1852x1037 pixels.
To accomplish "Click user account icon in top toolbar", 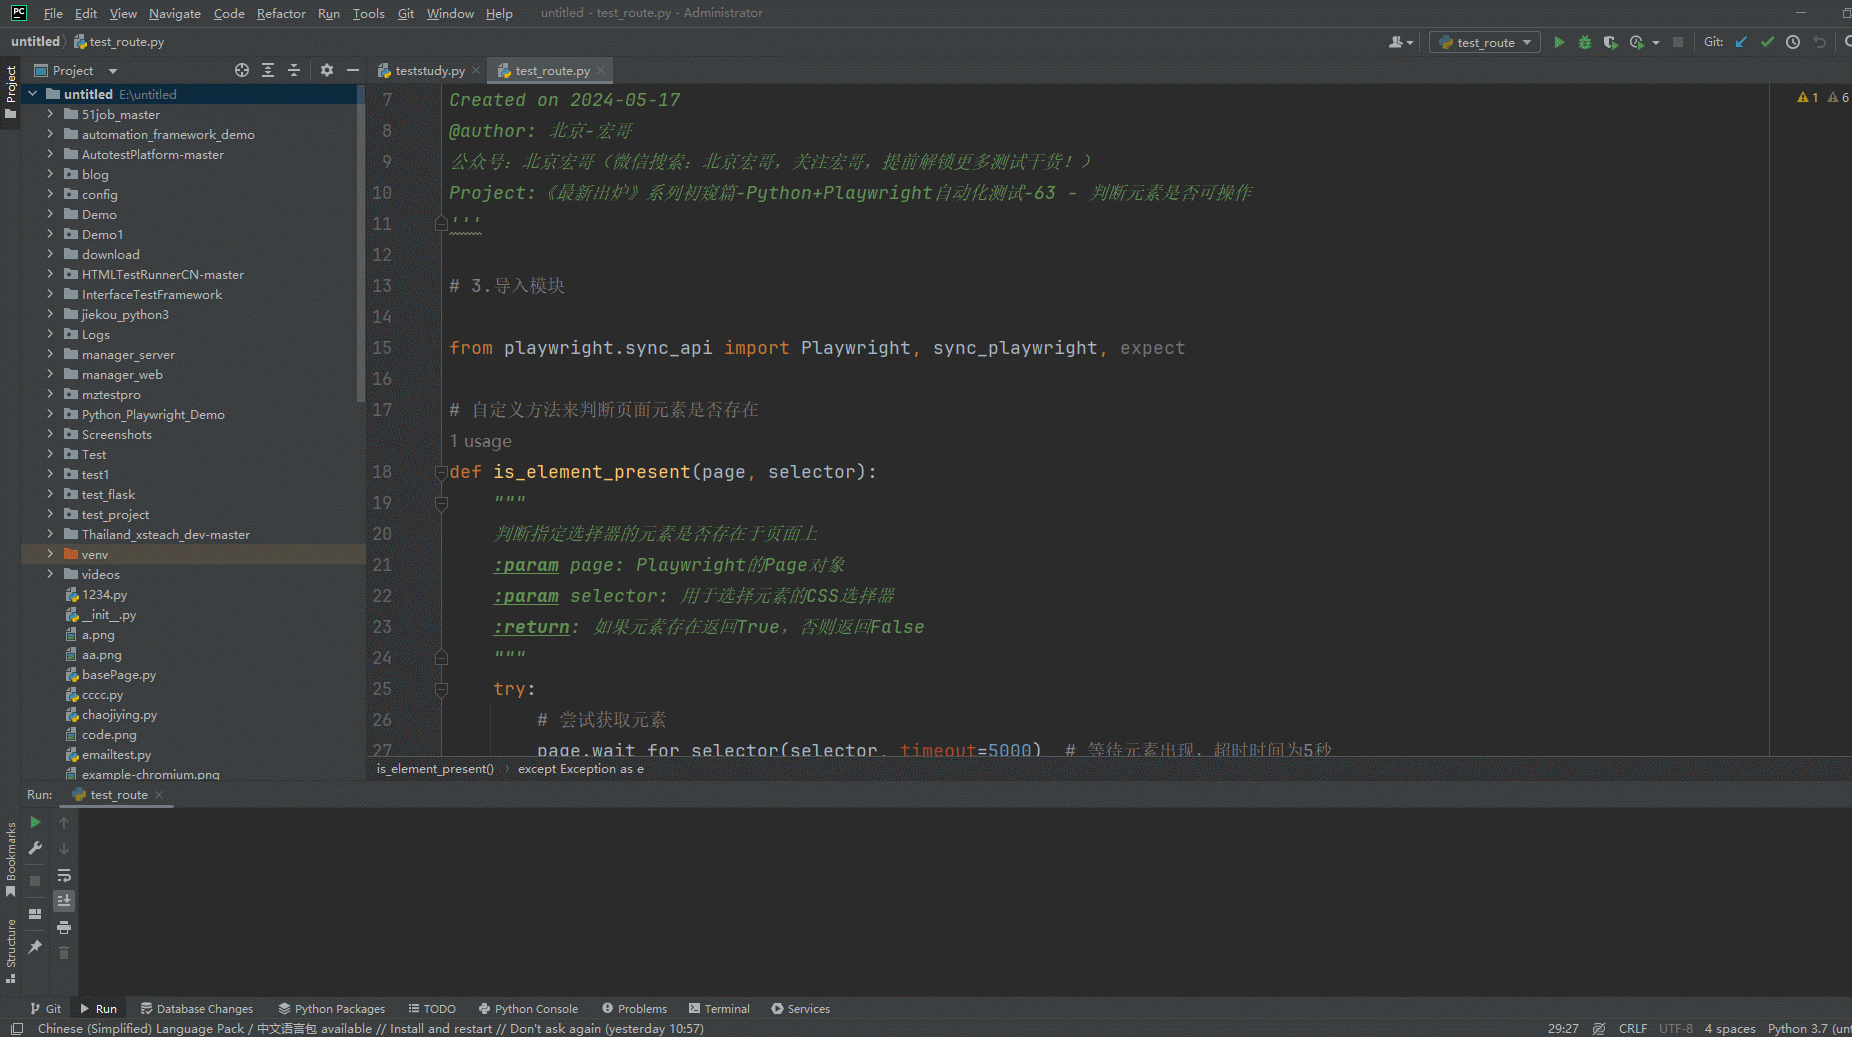I will (x=1401, y=42).
